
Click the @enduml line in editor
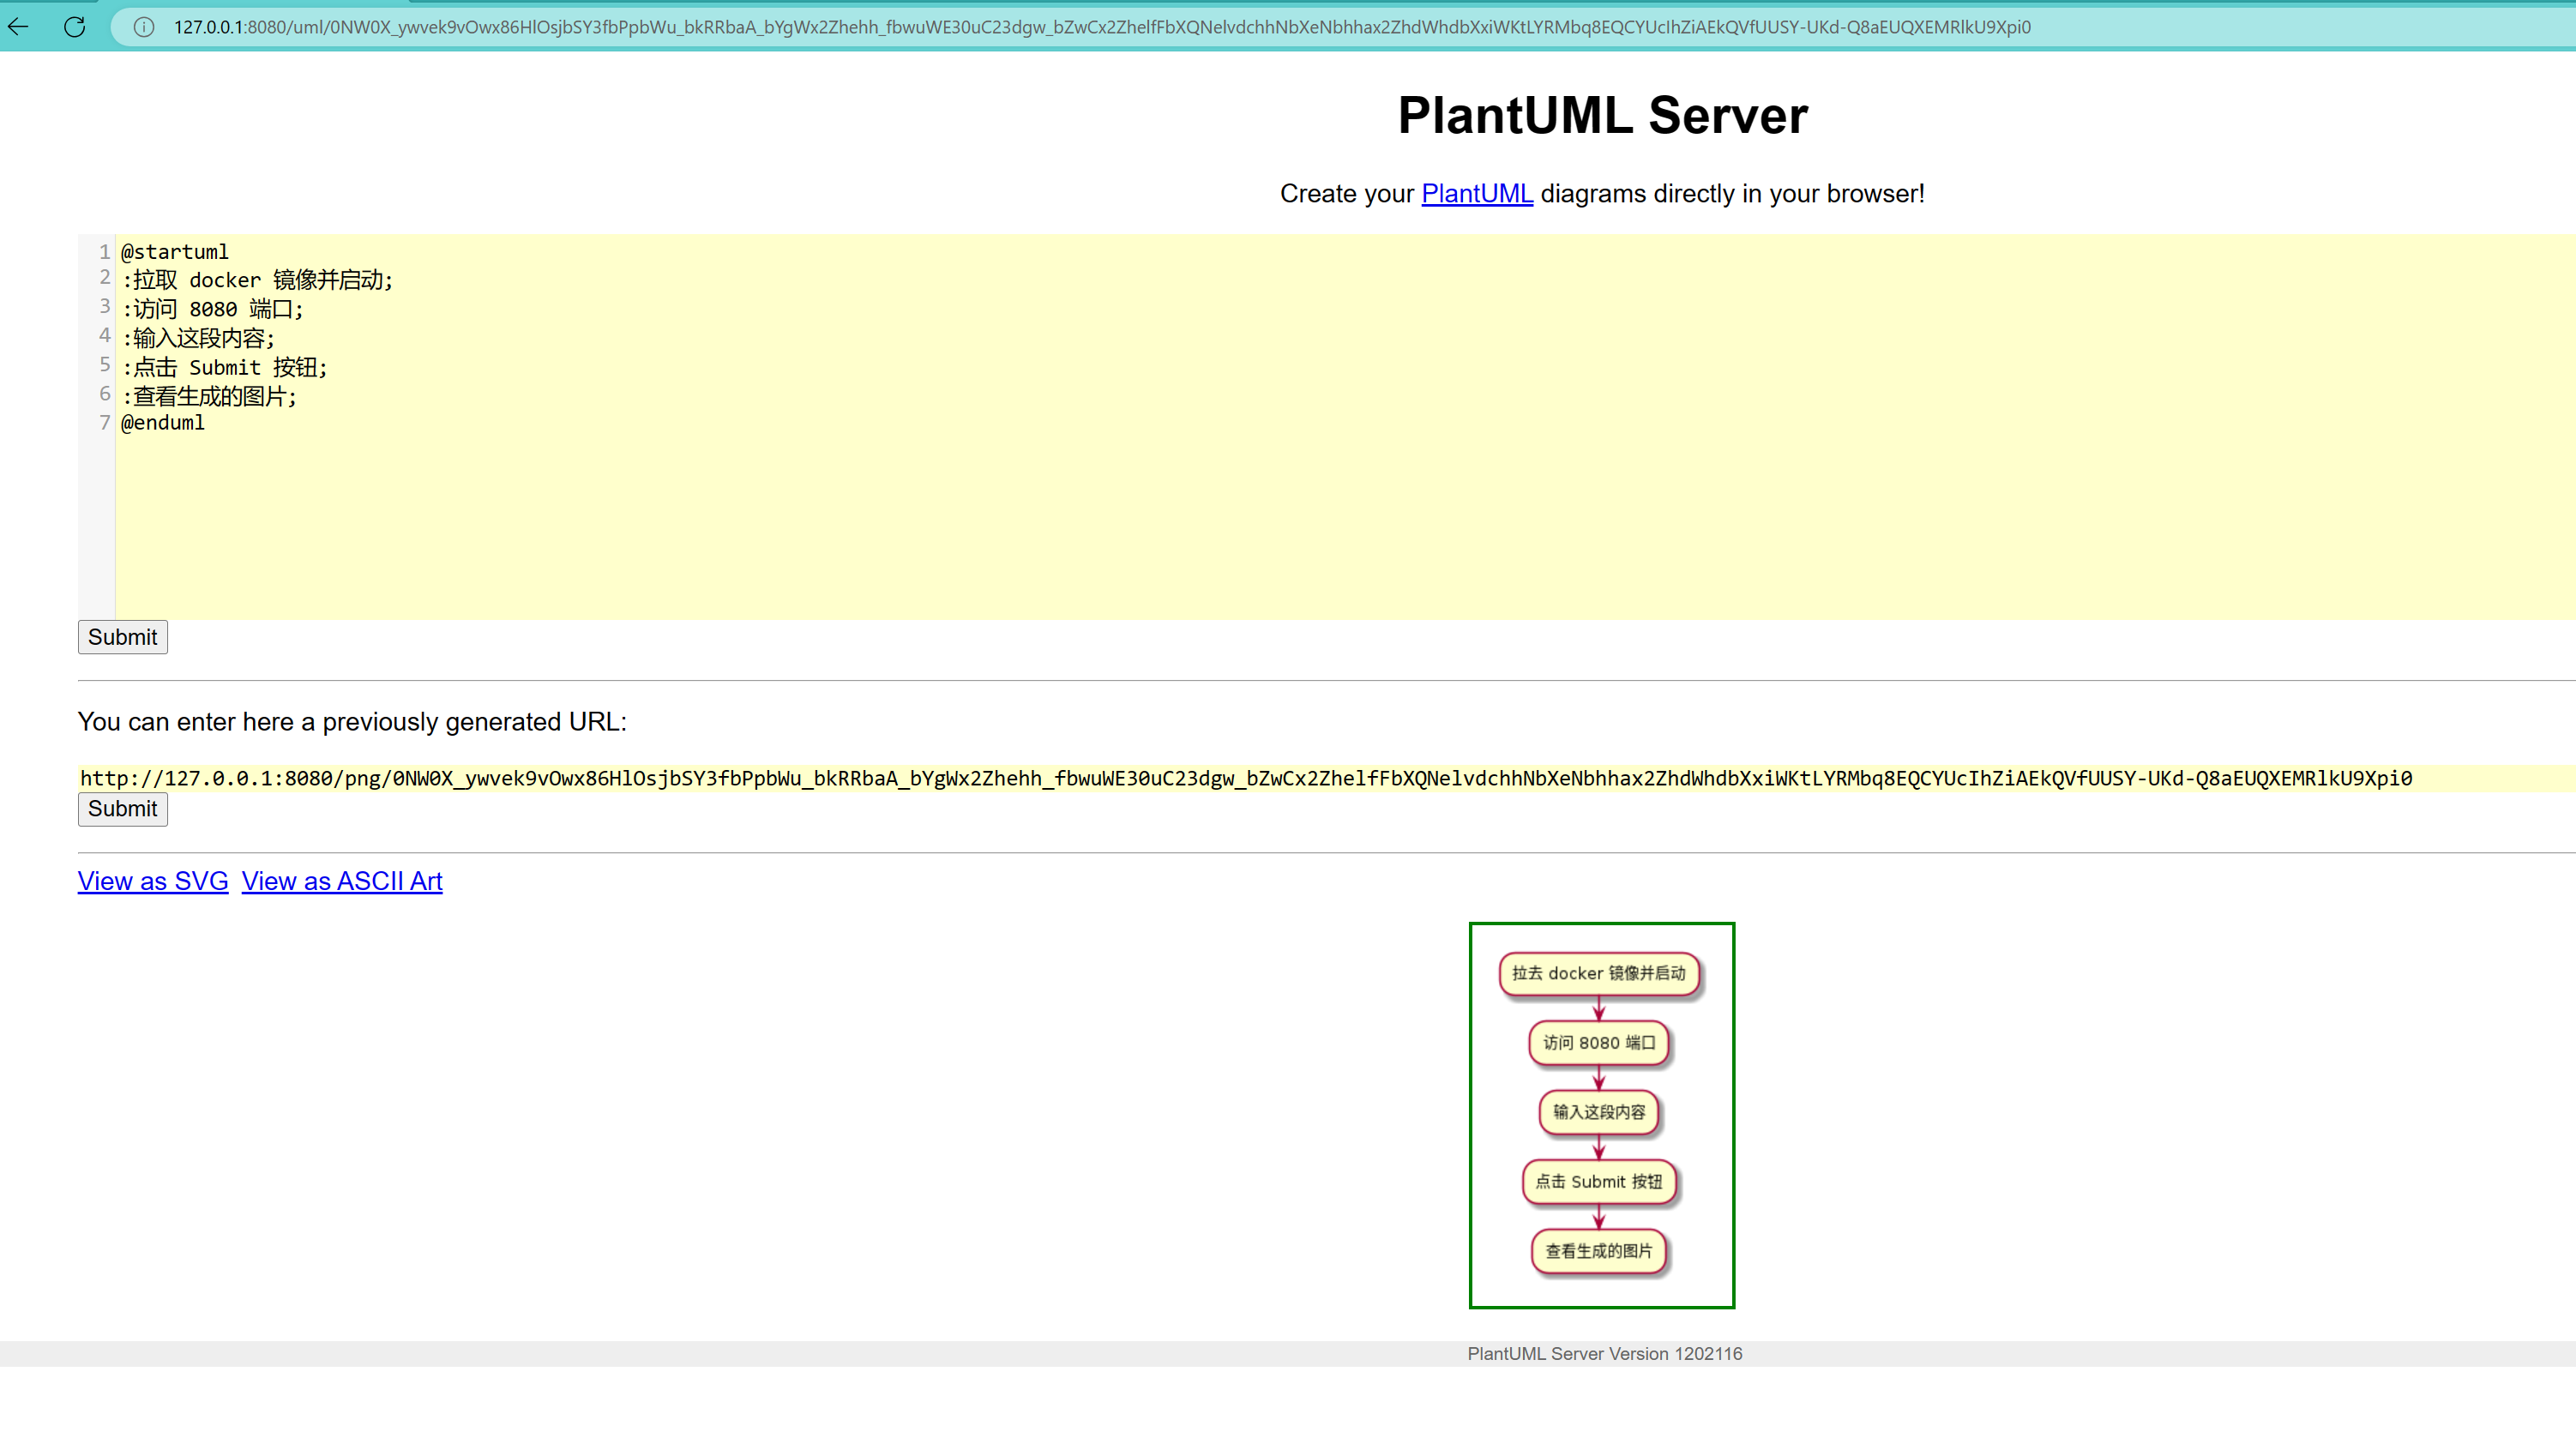[163, 423]
